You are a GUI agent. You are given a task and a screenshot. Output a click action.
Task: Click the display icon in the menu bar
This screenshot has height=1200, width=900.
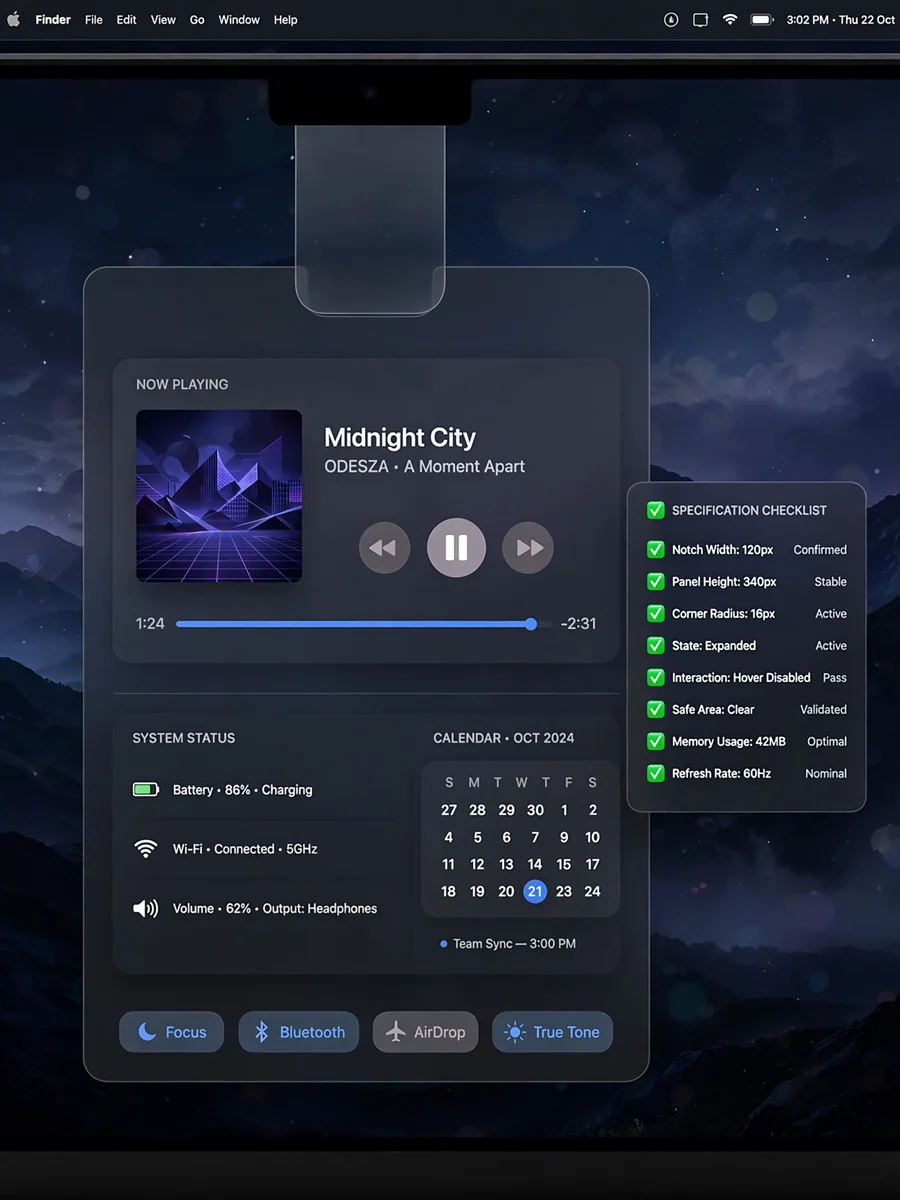pyautogui.click(x=701, y=20)
